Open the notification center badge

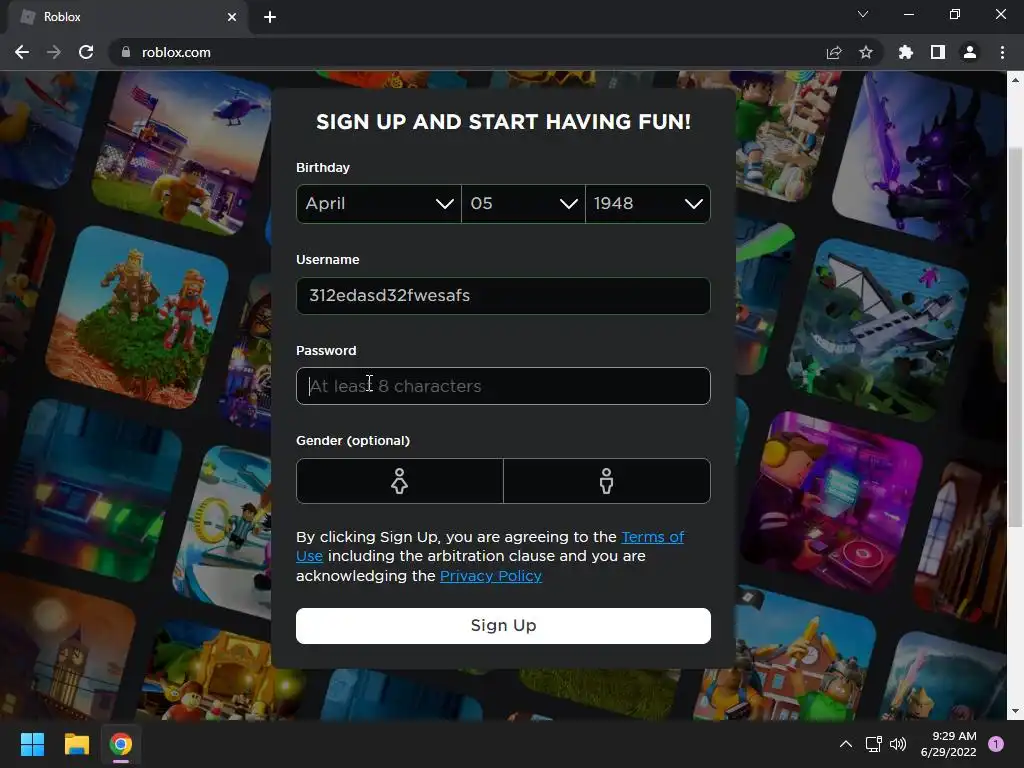pyautogui.click(x=996, y=743)
